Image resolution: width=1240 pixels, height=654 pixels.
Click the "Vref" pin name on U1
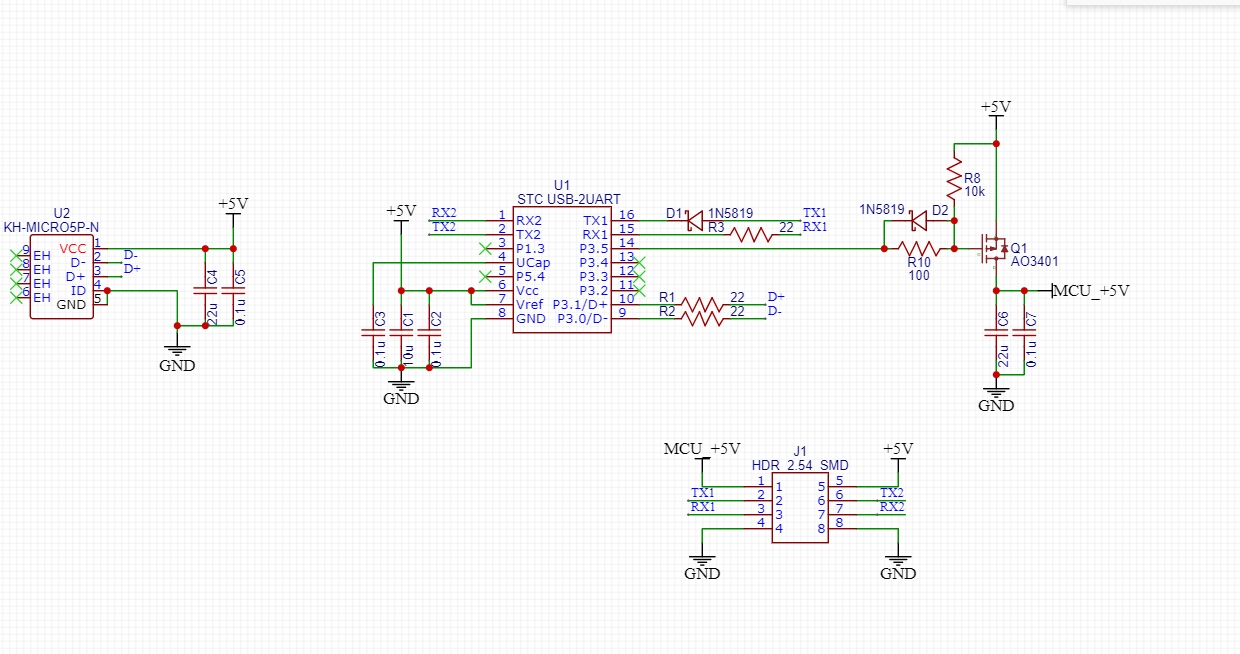coord(530,304)
